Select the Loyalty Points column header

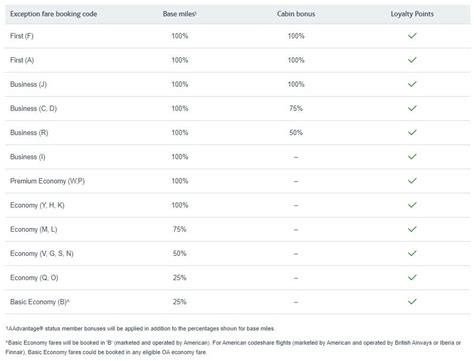click(x=412, y=14)
